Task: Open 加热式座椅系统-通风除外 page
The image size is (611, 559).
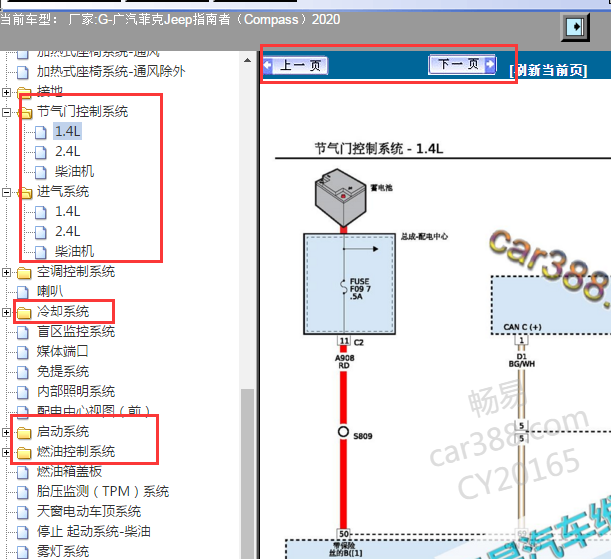Action: [x=111, y=71]
